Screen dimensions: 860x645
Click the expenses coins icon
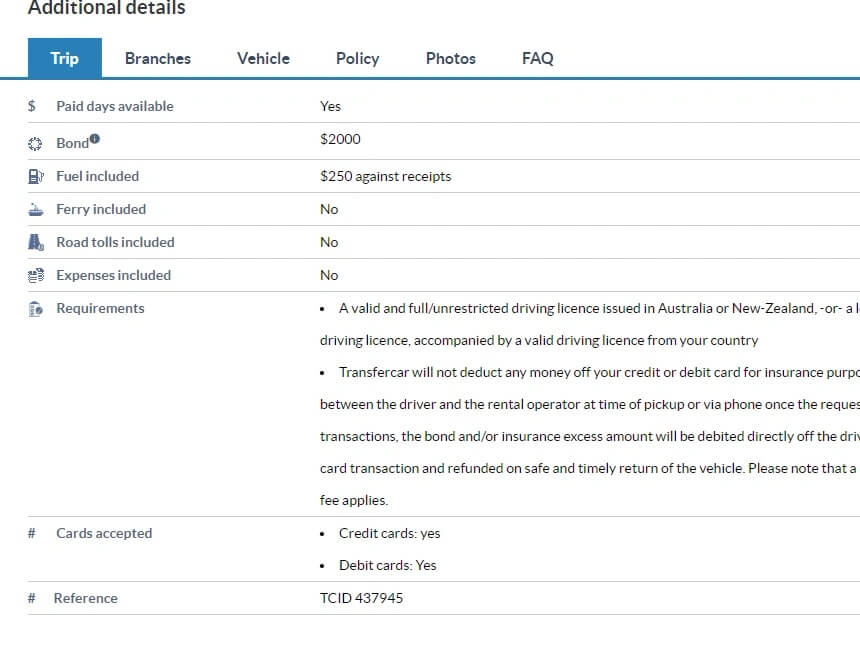36,275
